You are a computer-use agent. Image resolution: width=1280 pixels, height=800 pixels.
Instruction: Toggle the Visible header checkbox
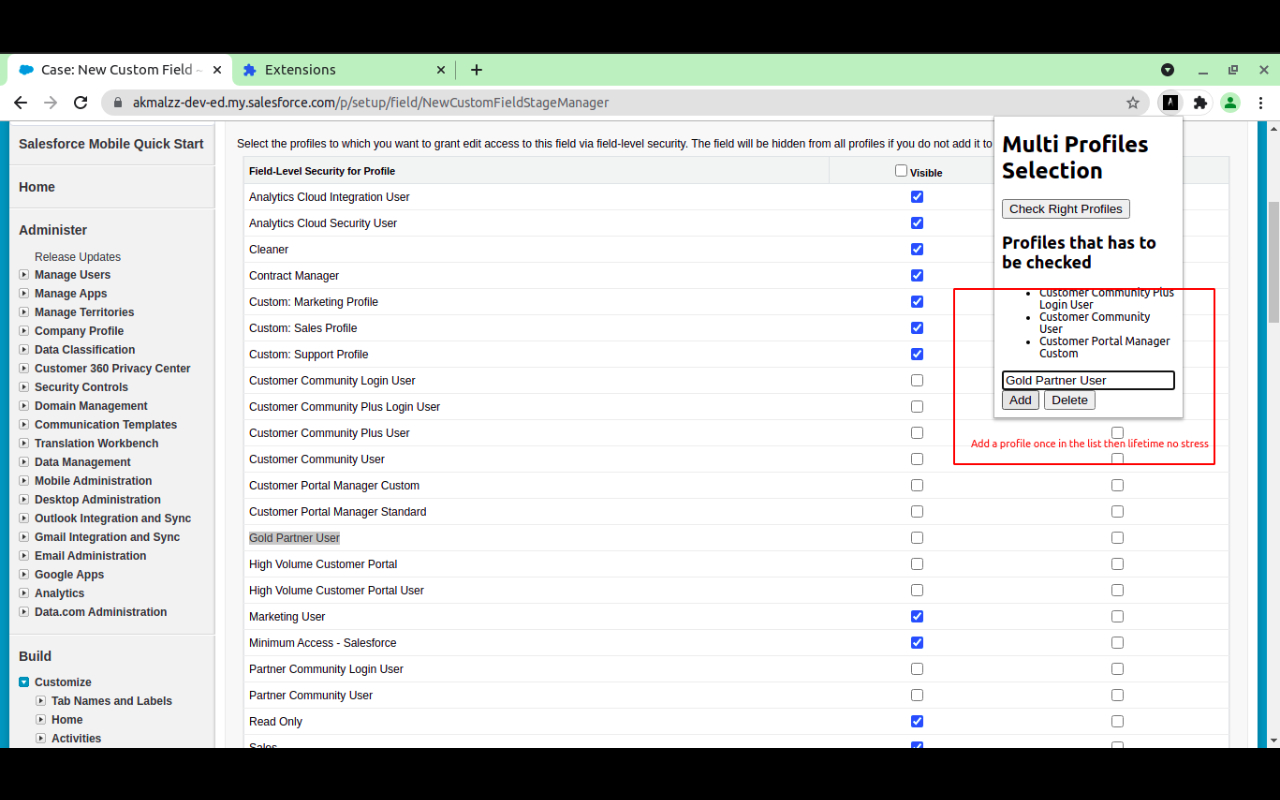click(x=901, y=171)
